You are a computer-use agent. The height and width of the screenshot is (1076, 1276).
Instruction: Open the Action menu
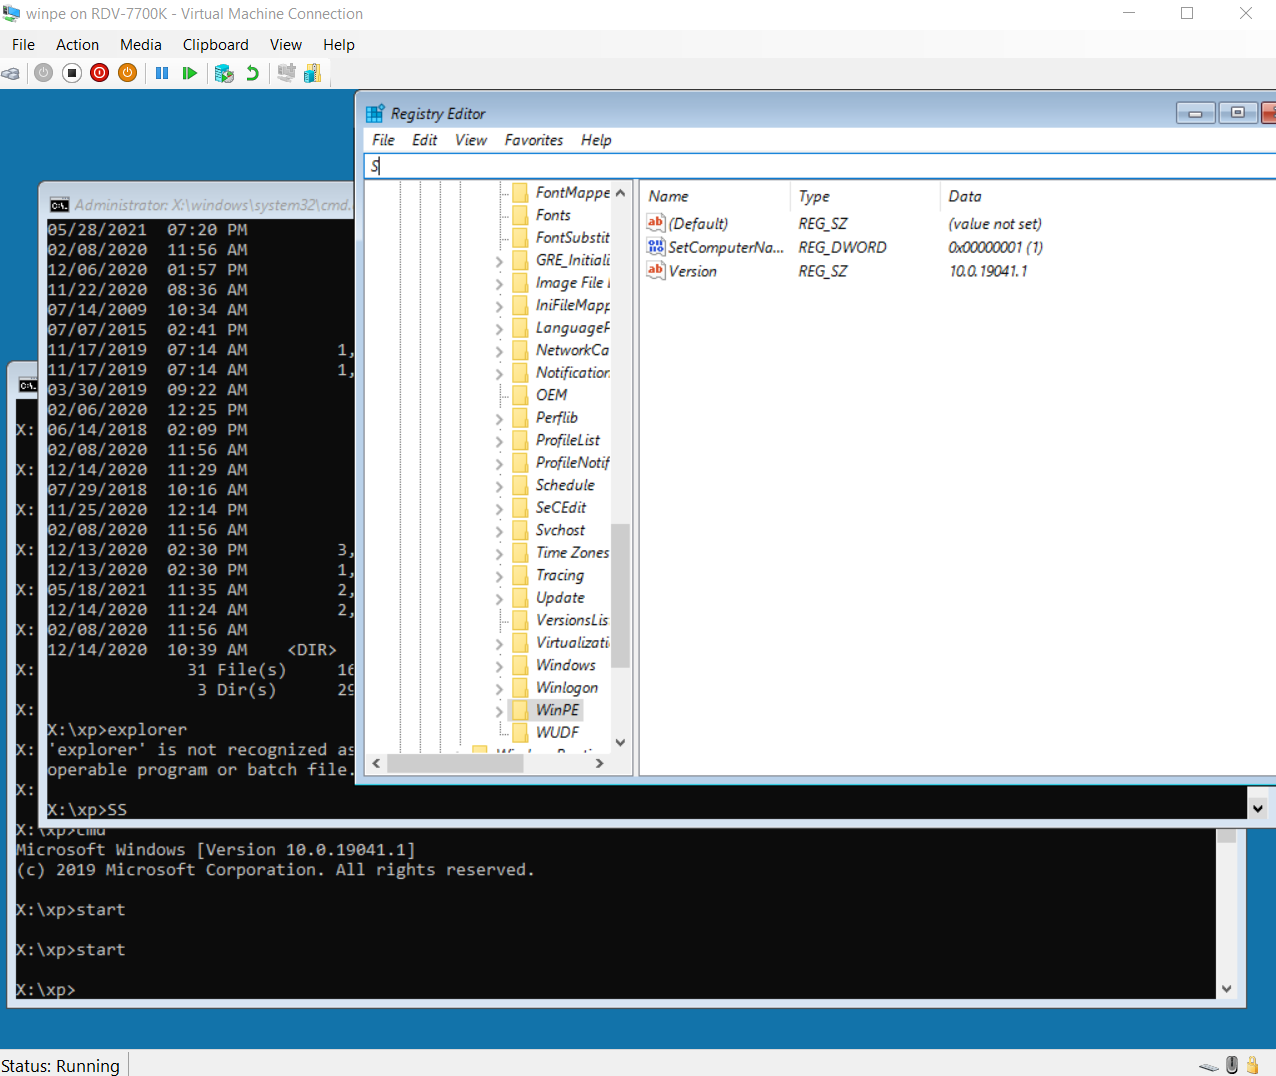pos(77,45)
